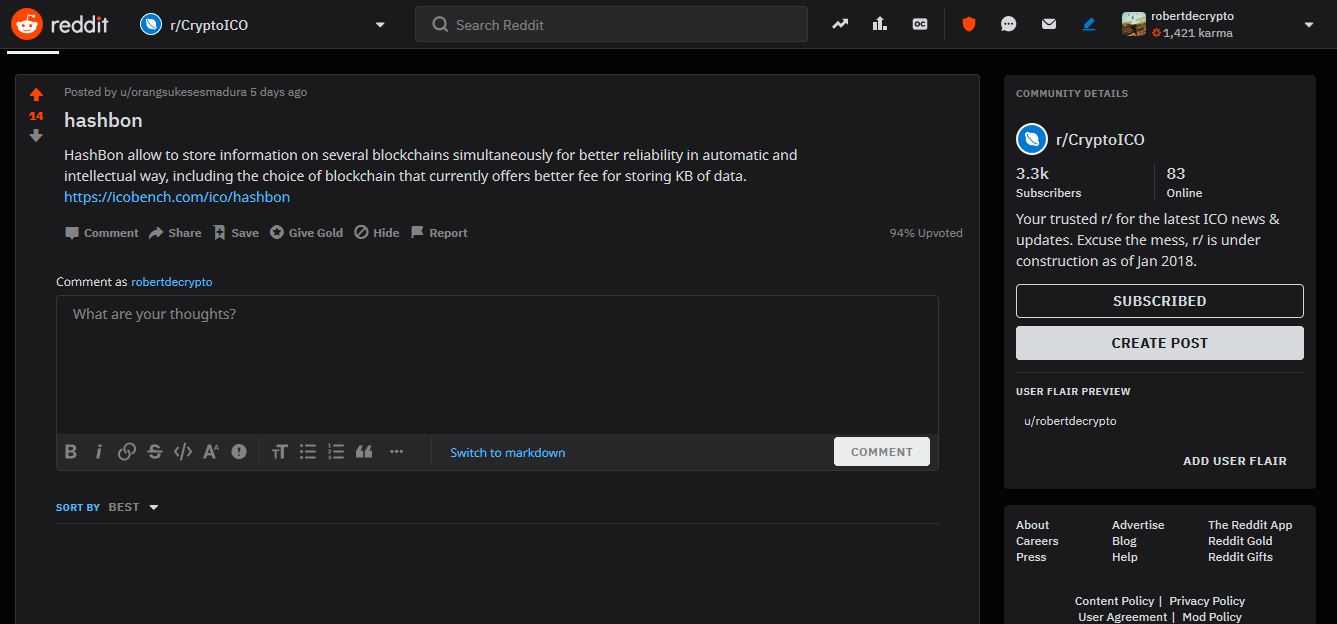Upvote the hashbon post
1337x624 pixels.
tap(36, 95)
